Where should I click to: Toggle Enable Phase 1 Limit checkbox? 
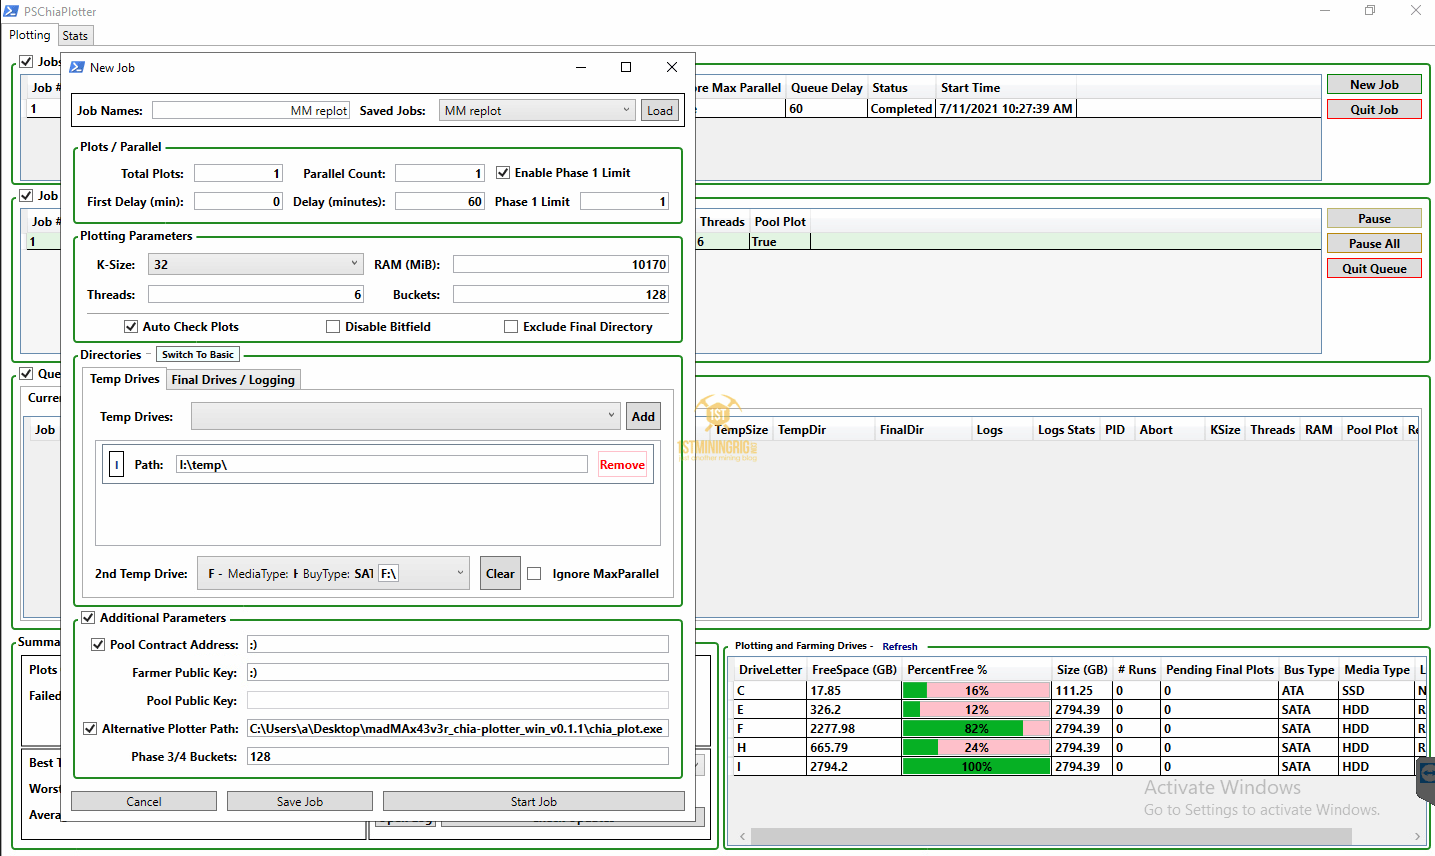tap(503, 173)
